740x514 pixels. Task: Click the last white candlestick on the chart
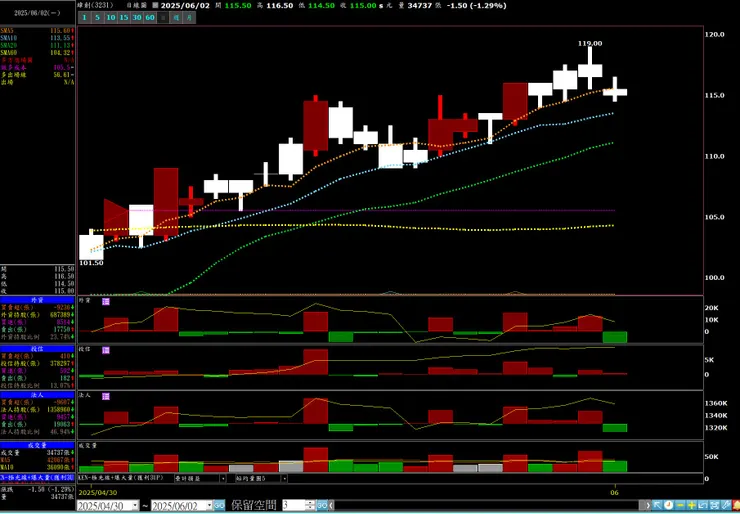pyautogui.click(x=615, y=92)
